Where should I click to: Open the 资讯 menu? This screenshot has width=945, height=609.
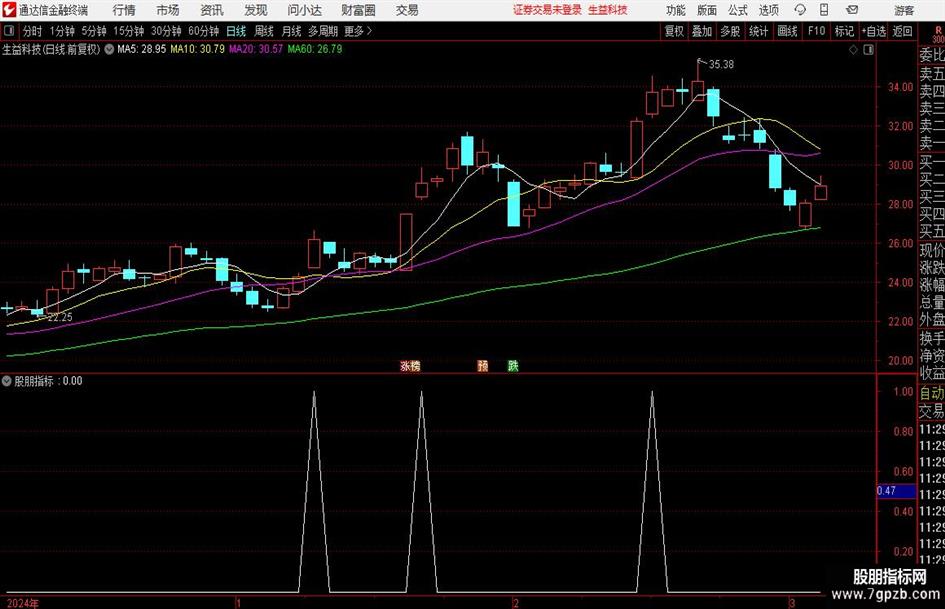coord(212,10)
